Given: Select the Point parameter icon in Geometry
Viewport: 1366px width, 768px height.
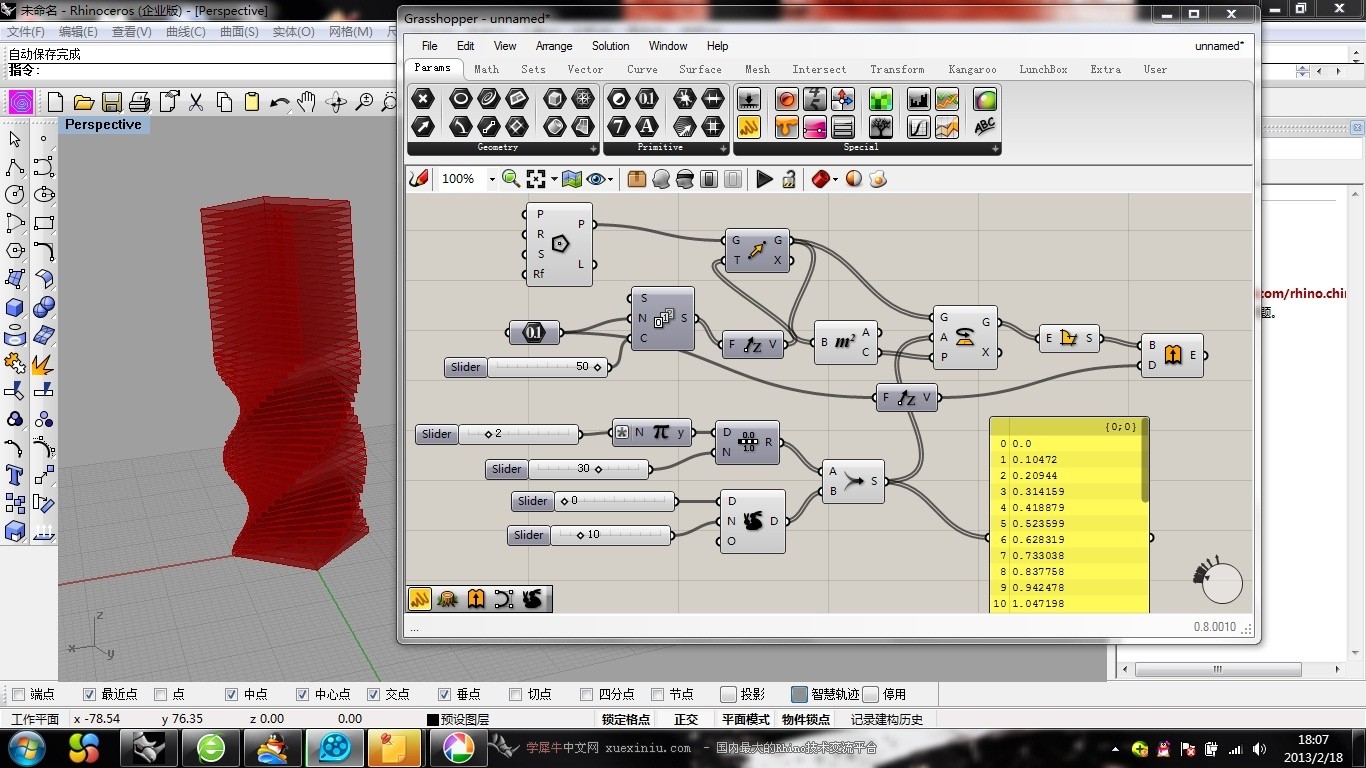Looking at the screenshot, I should pyautogui.click(x=423, y=99).
